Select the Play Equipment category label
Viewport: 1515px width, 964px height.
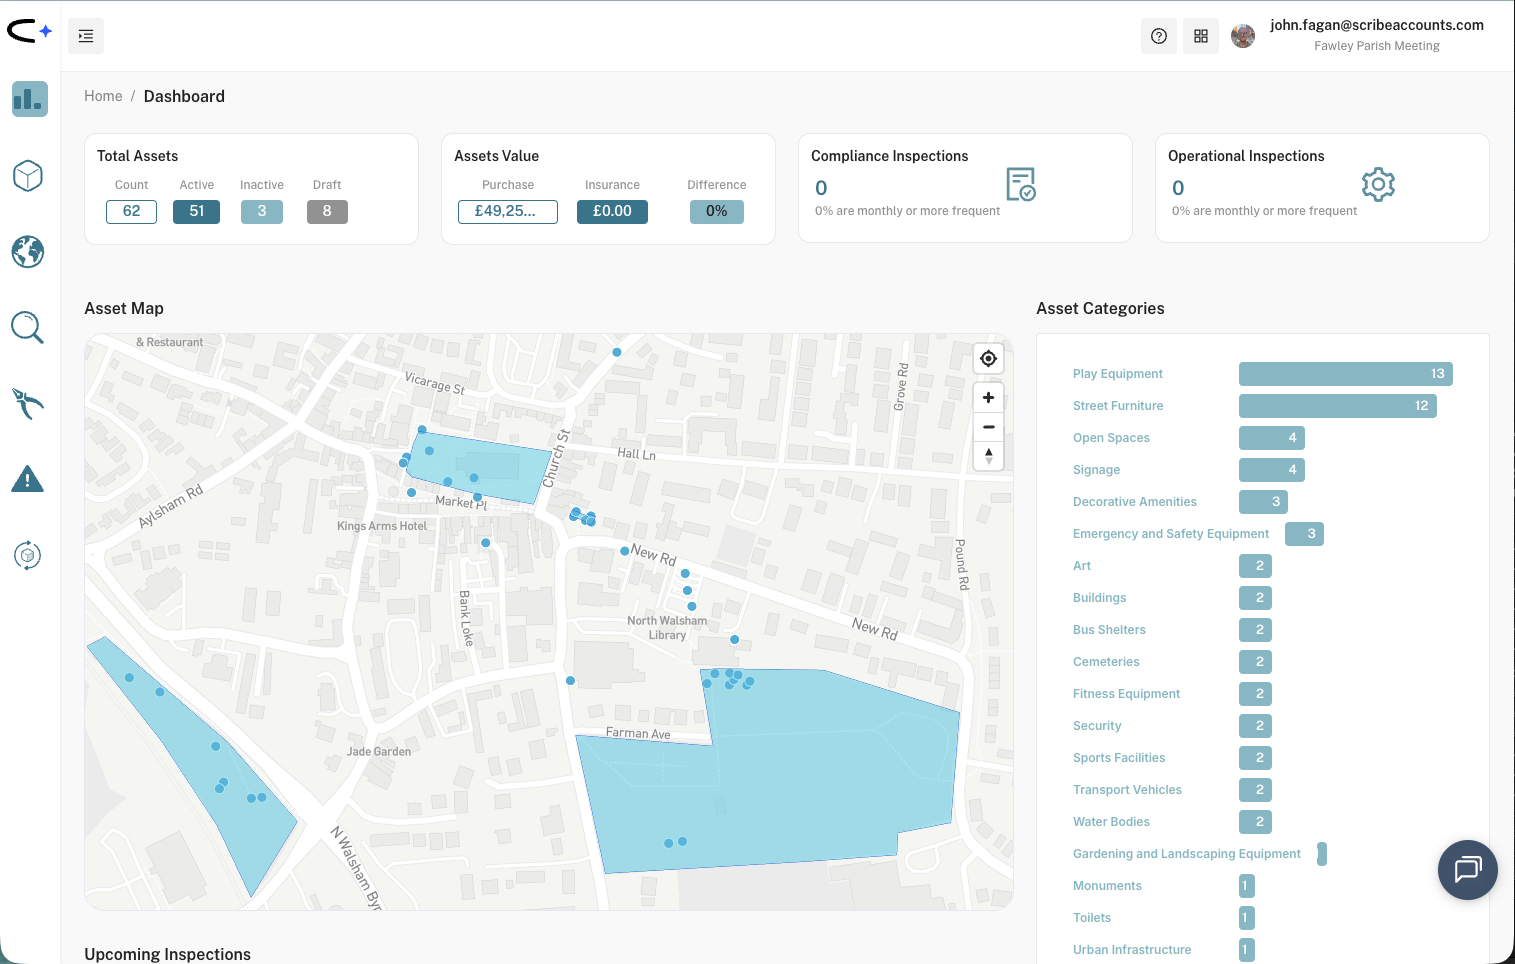click(1117, 373)
